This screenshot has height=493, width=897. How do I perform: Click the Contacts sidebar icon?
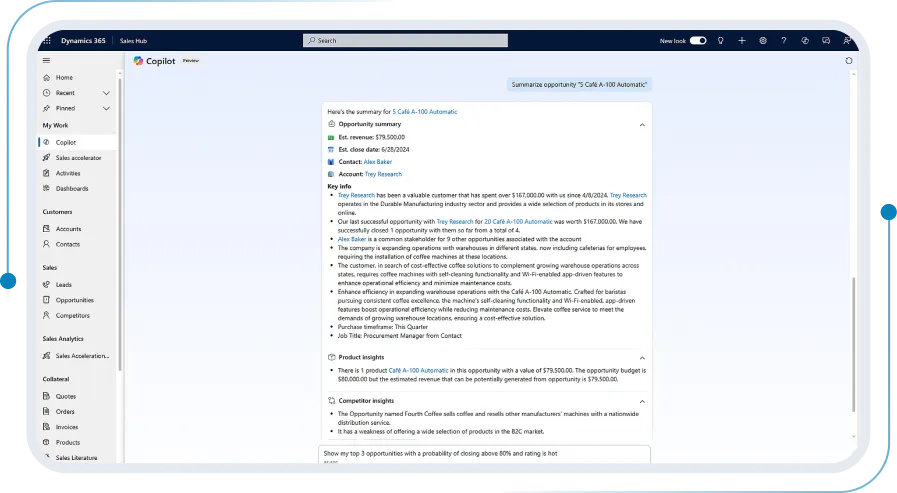pos(46,244)
